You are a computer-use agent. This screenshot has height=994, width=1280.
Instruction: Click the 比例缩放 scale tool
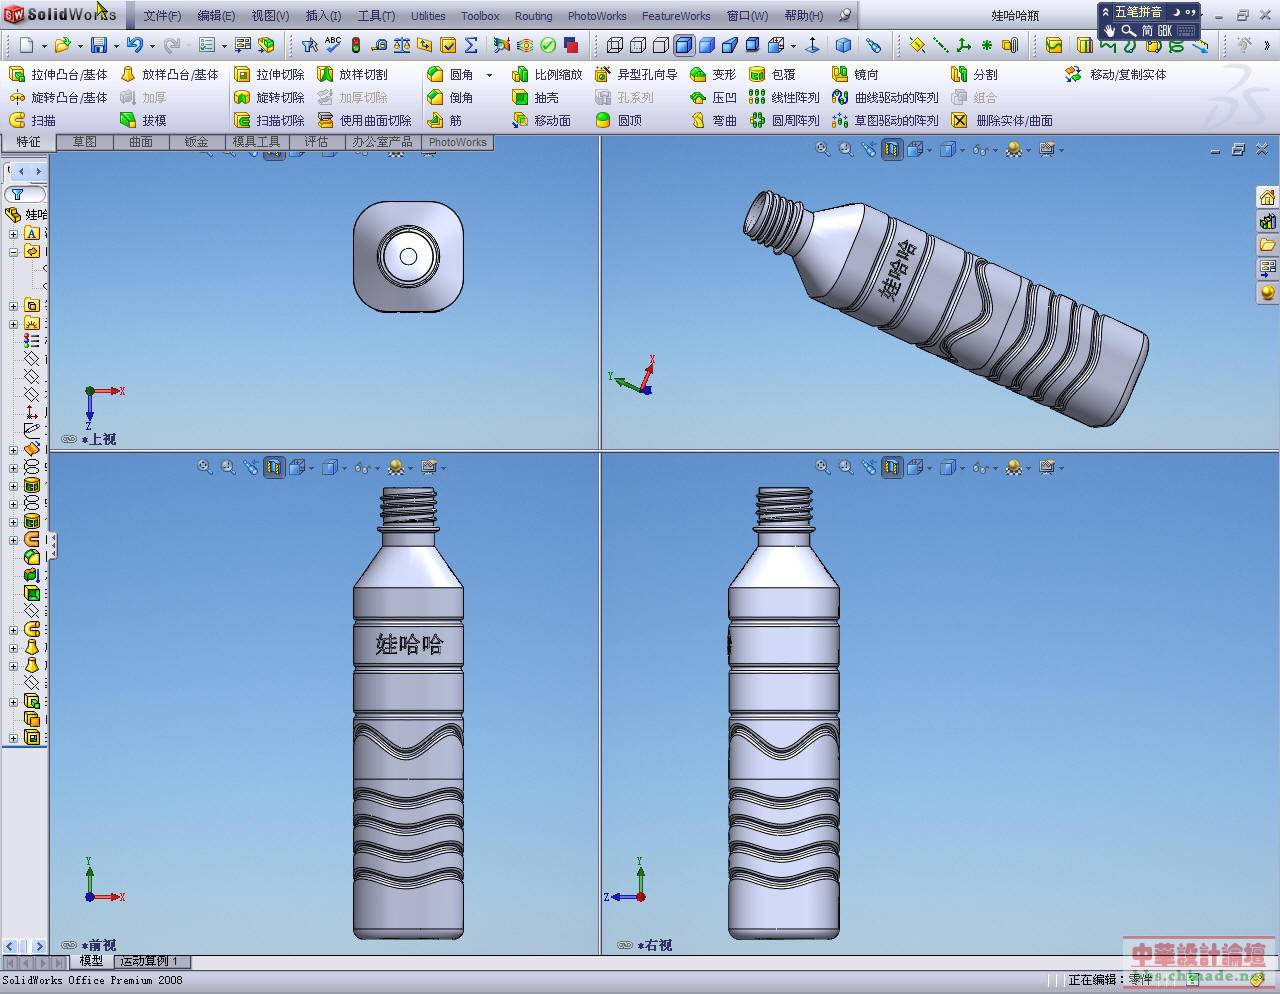click(x=547, y=74)
